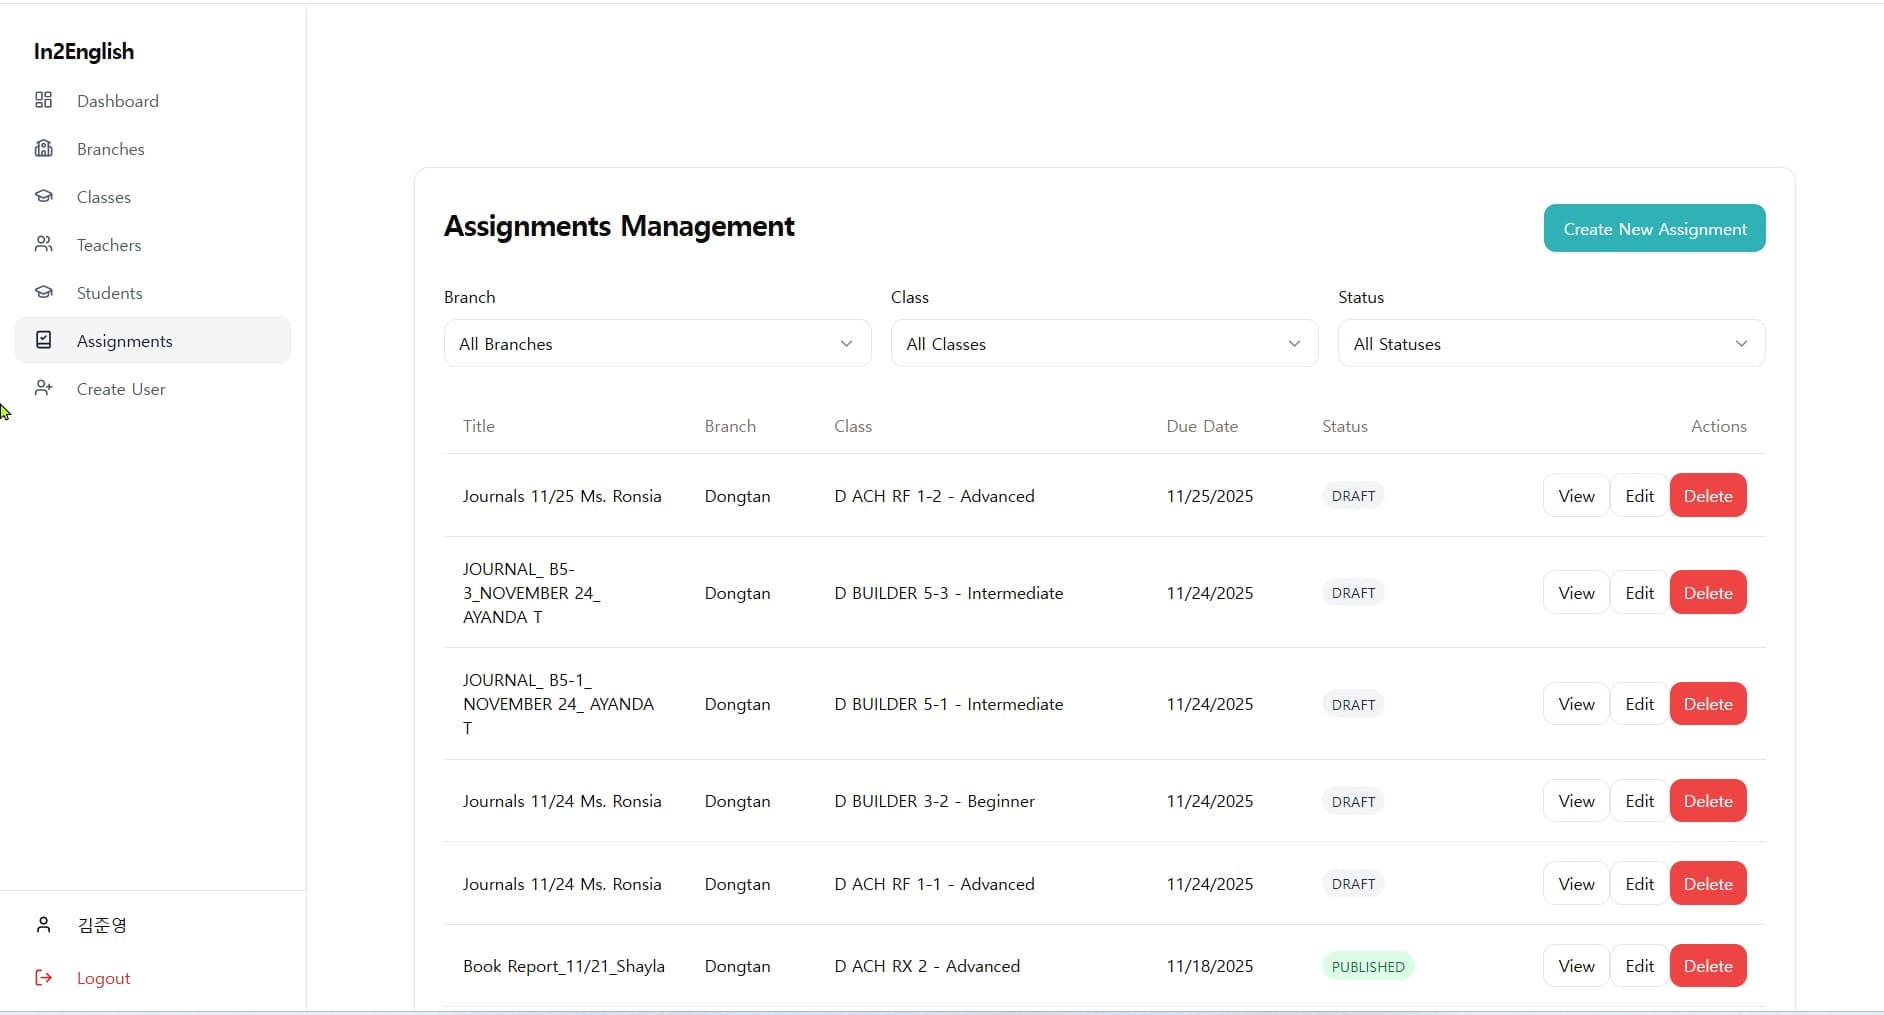Viewport: 1884px width, 1015px height.
Task: Click the In2English logo text
Action: tap(84, 52)
